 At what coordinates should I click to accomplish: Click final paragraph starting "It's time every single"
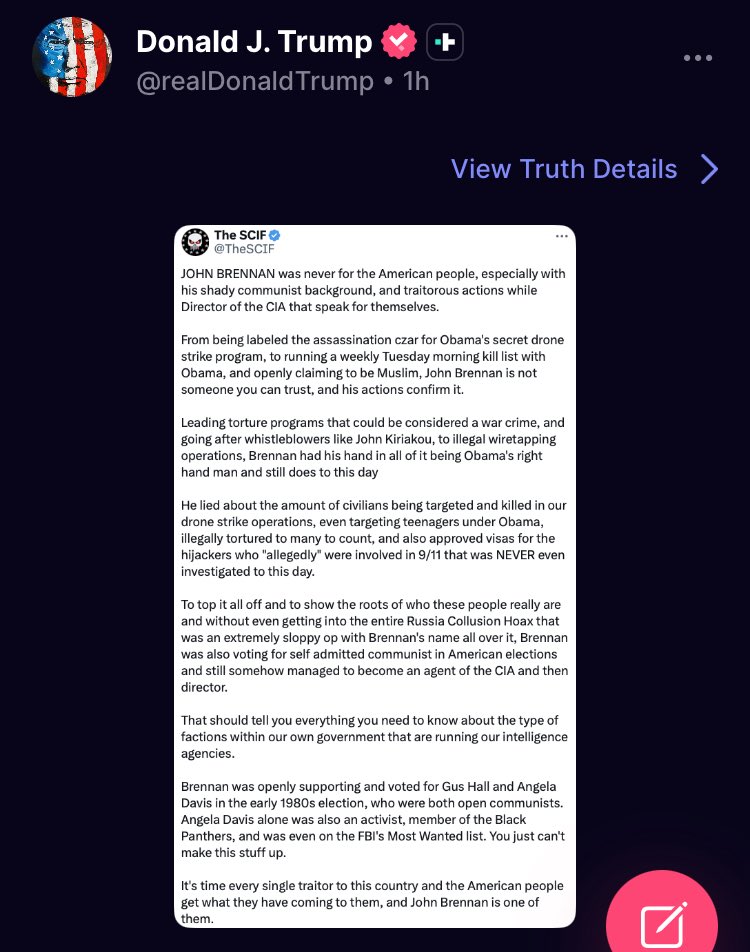[373, 904]
